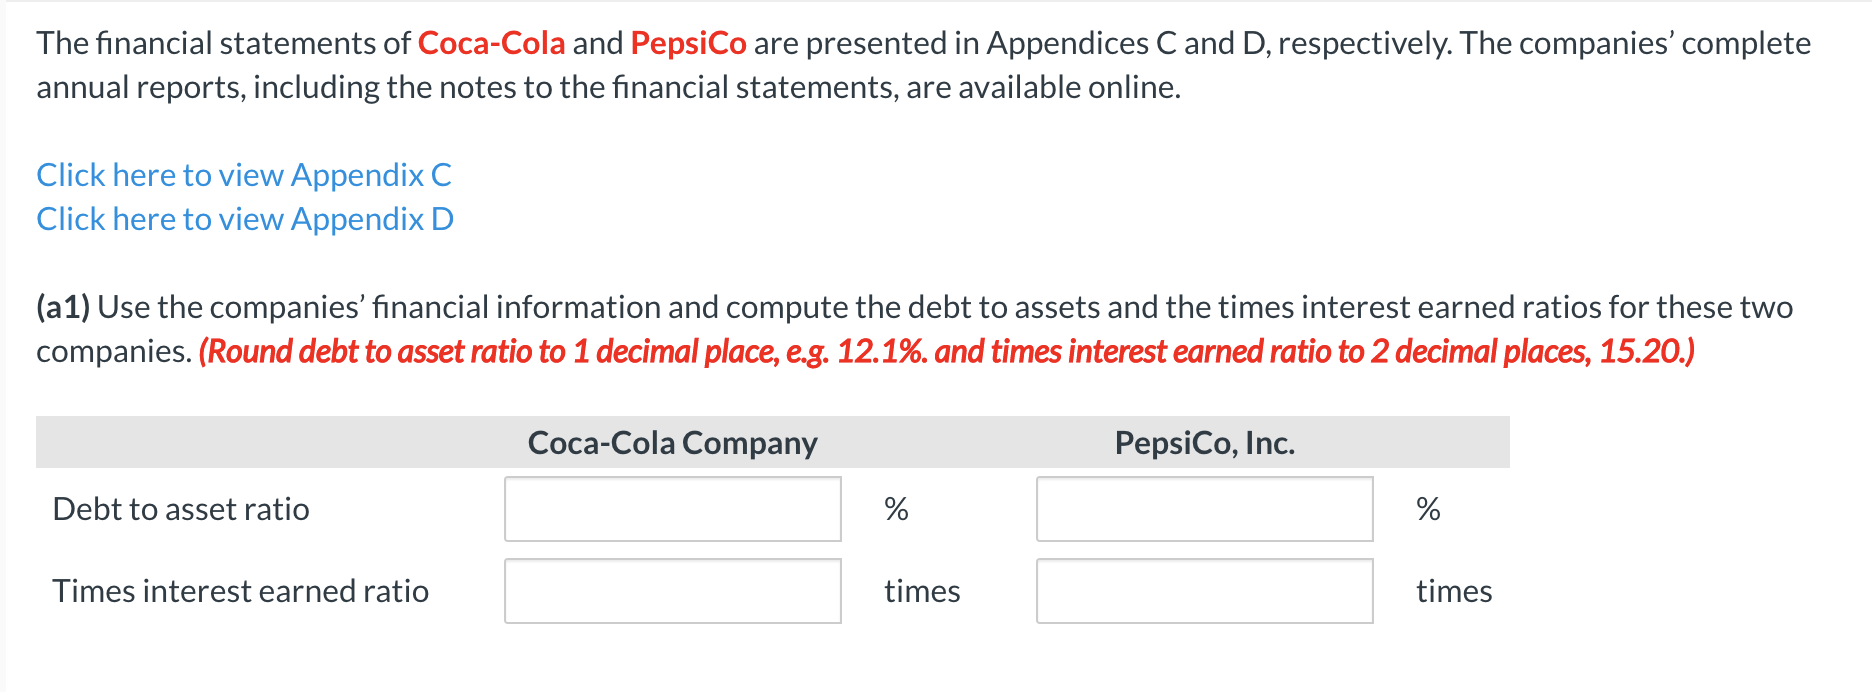Click the Coca-Cola times interest earned input

point(672,591)
